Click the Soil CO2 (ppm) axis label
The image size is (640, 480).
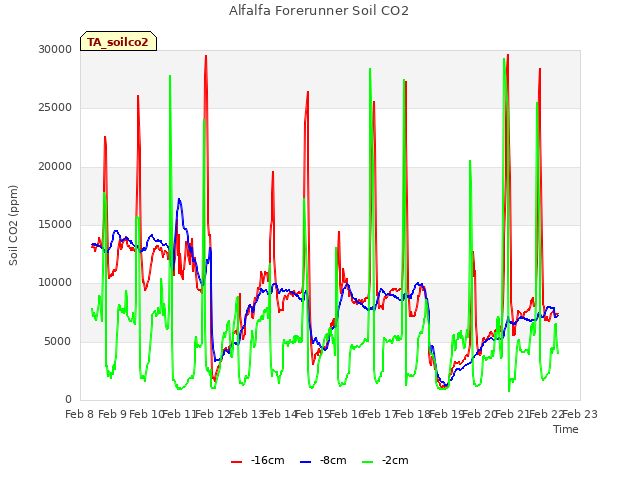pyautogui.click(x=13, y=225)
